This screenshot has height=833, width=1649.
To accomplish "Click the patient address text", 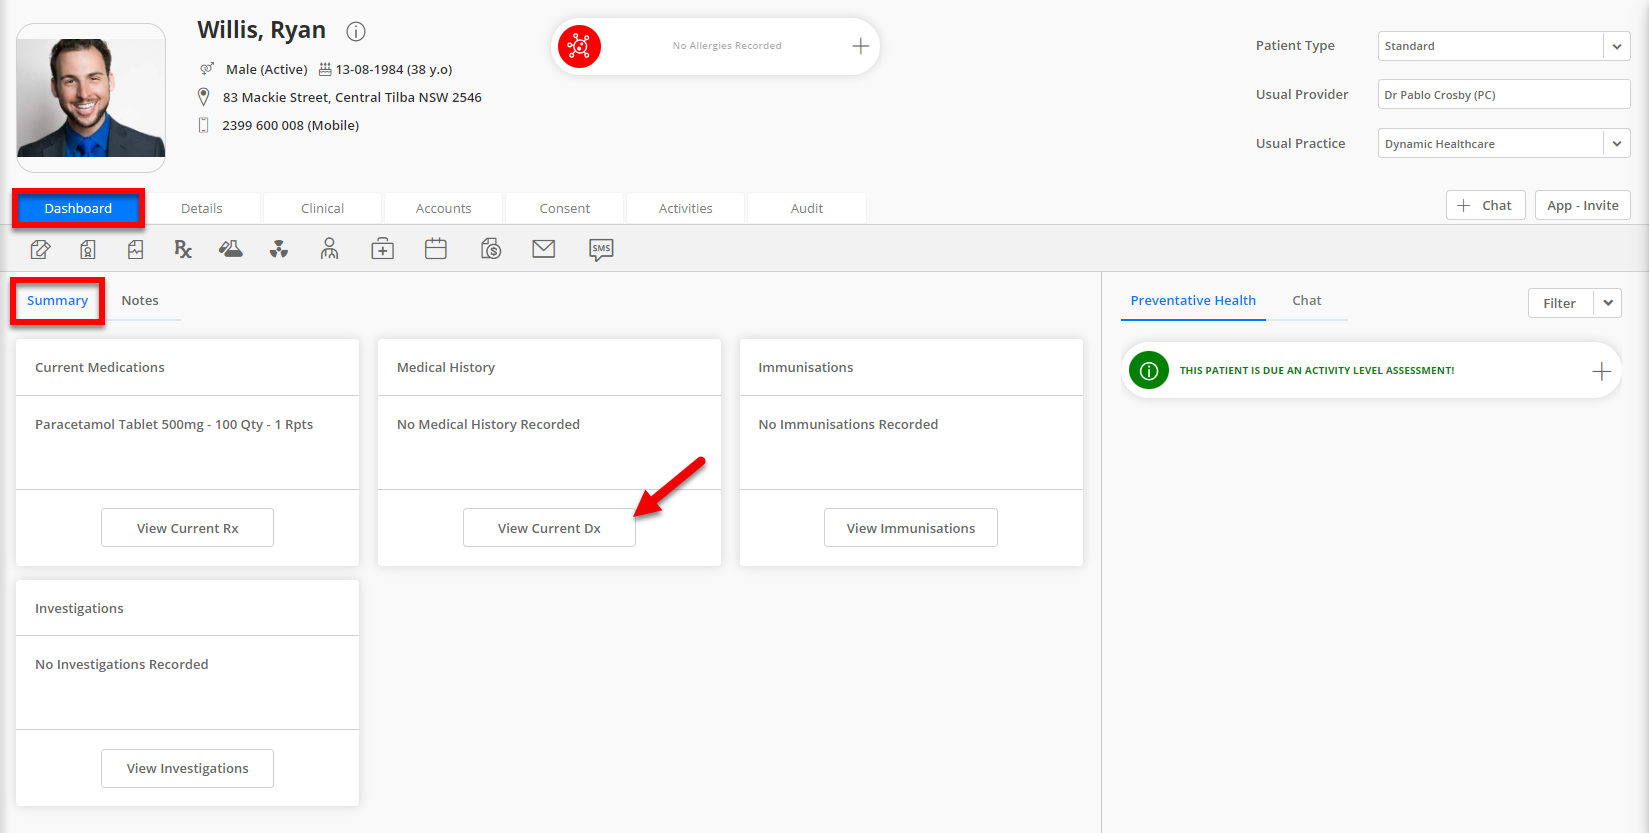I will [x=352, y=97].
